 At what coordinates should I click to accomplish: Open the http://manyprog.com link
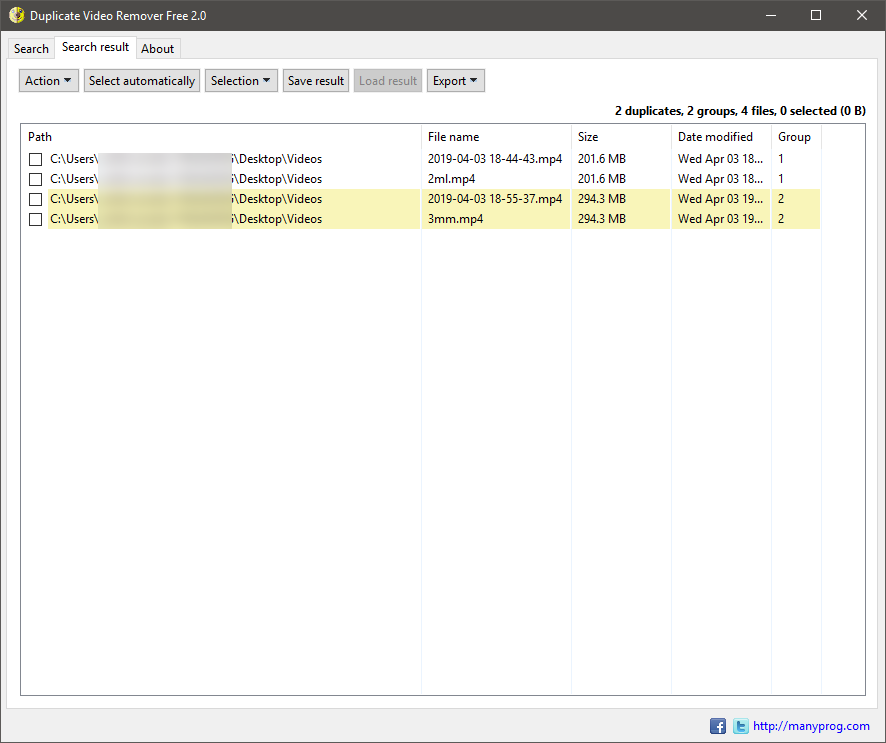click(x=811, y=726)
